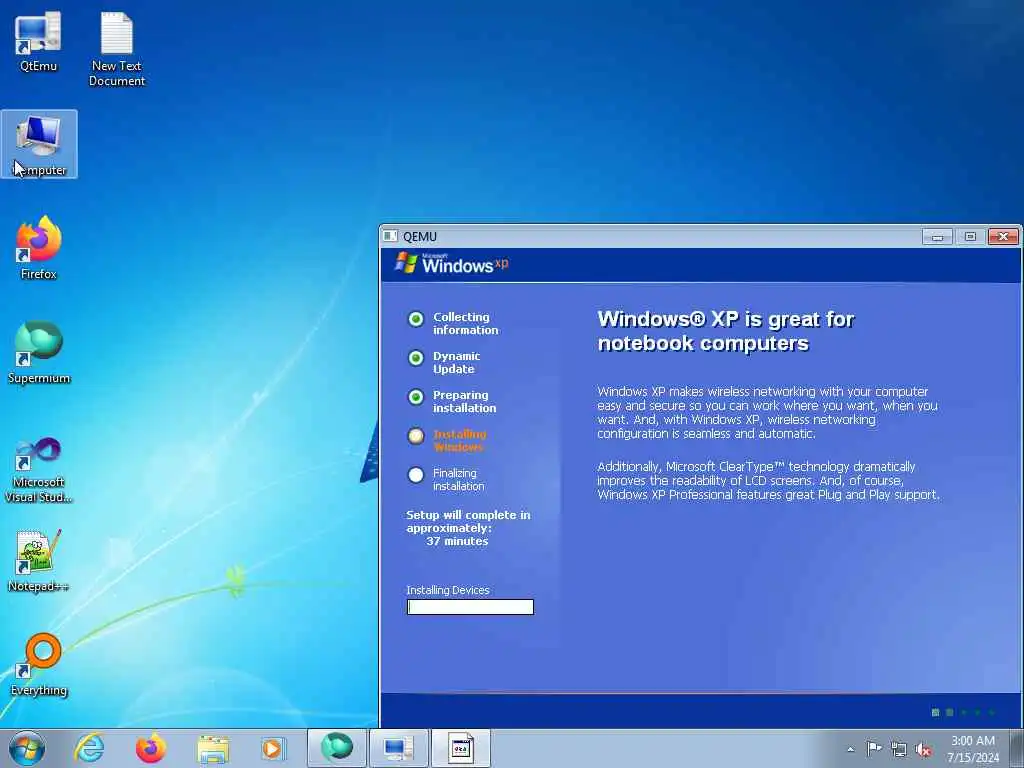Image resolution: width=1024 pixels, height=768 pixels.
Task: Launch the Firefox desktop shortcut
Action: pyautogui.click(x=39, y=248)
